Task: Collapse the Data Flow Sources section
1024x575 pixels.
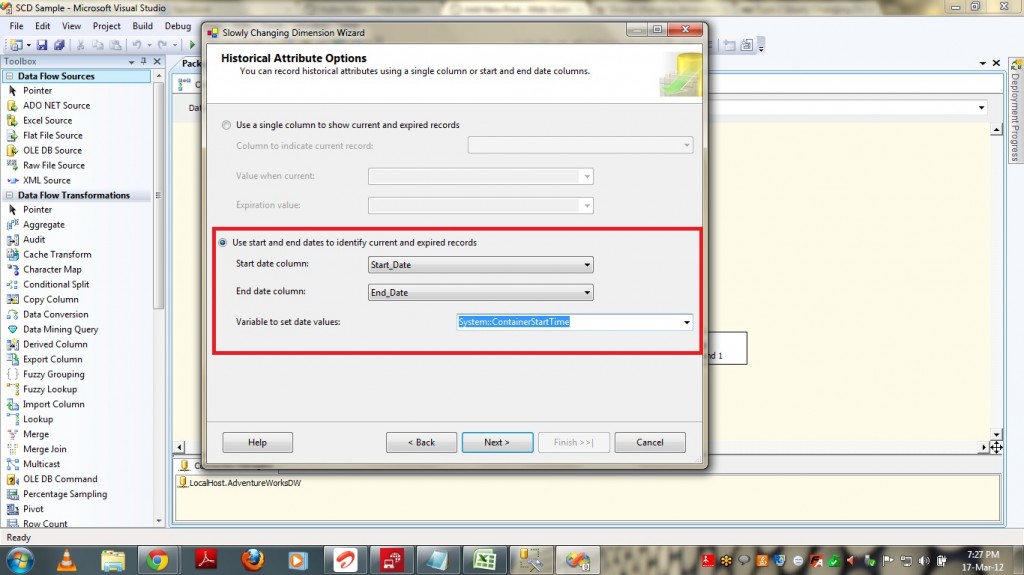Action: coord(9,76)
